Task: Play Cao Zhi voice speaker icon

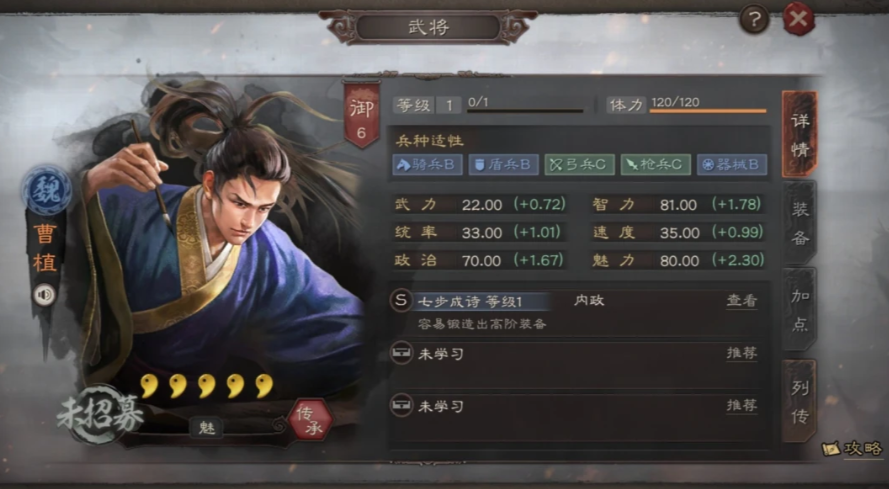Action: 44,294
